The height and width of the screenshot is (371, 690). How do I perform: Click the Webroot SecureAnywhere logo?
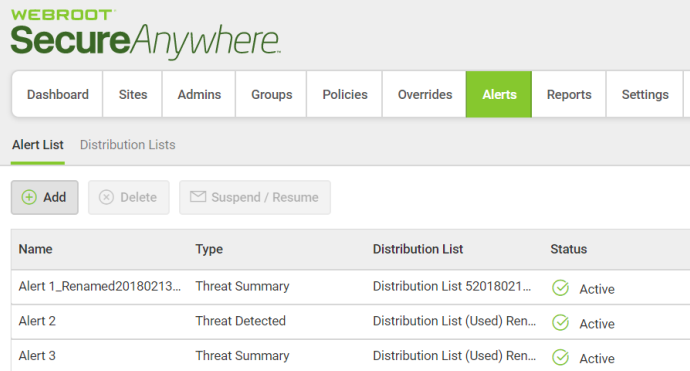[145, 34]
